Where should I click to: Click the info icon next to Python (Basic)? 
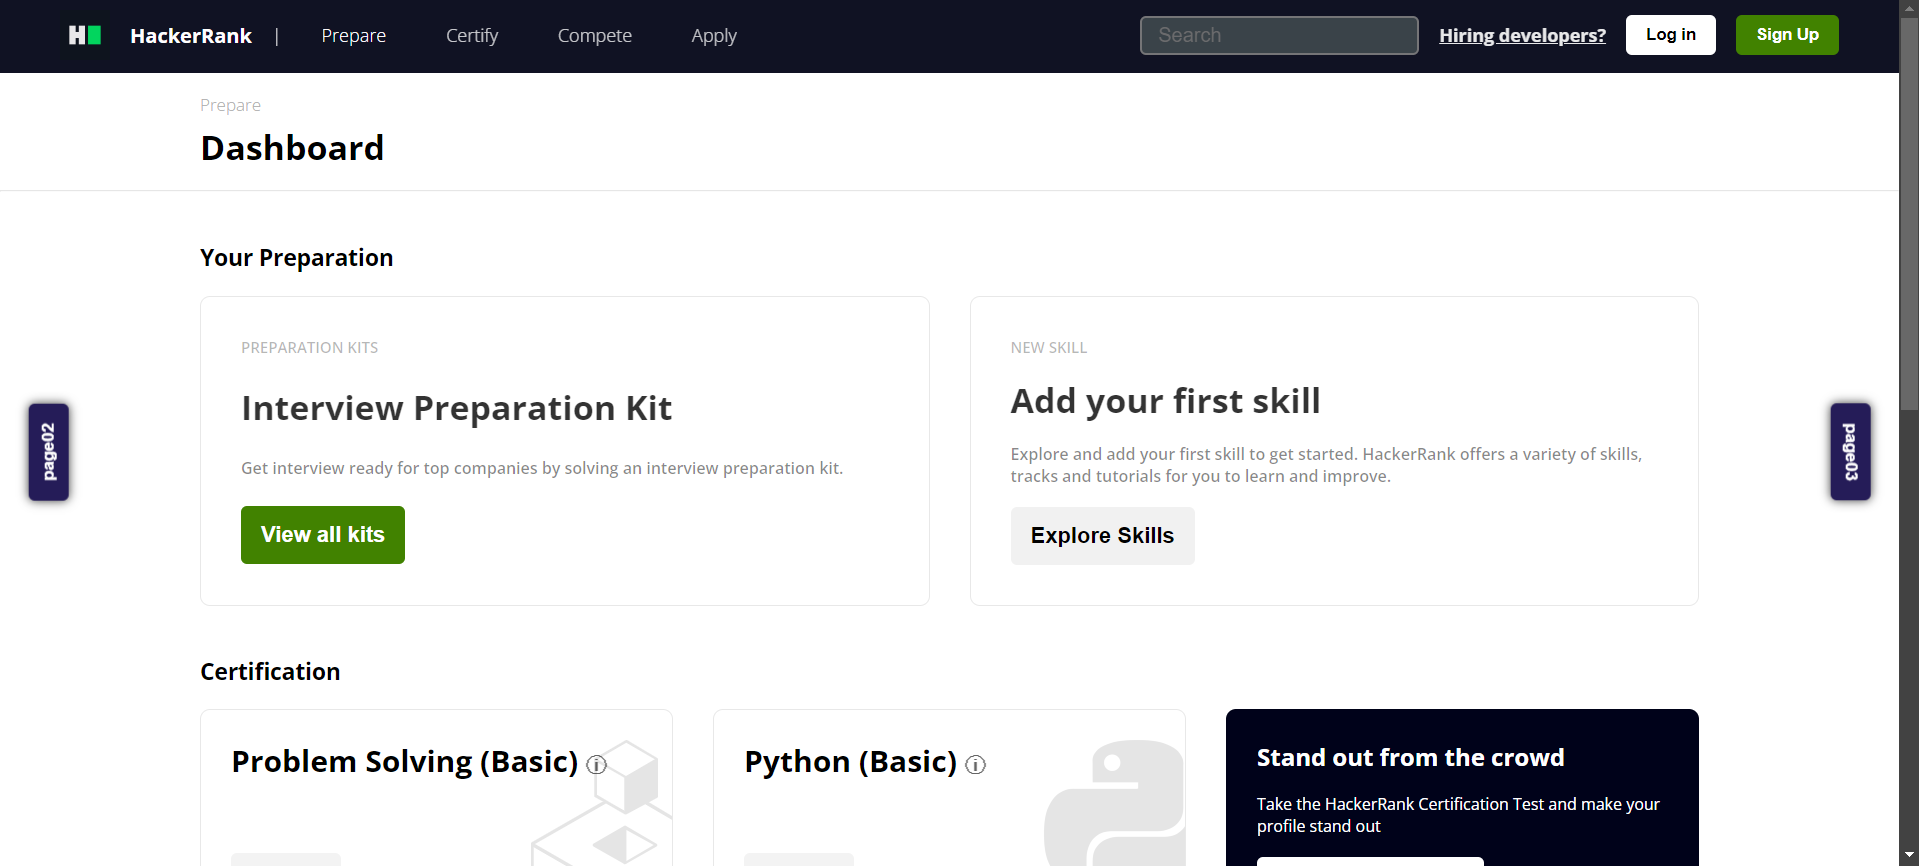click(x=976, y=765)
